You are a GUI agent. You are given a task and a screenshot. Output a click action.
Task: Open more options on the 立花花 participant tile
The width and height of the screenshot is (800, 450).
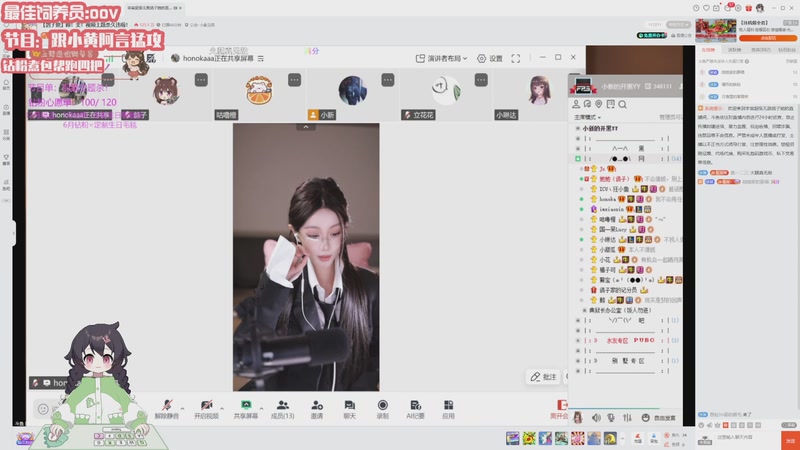tap(481, 80)
